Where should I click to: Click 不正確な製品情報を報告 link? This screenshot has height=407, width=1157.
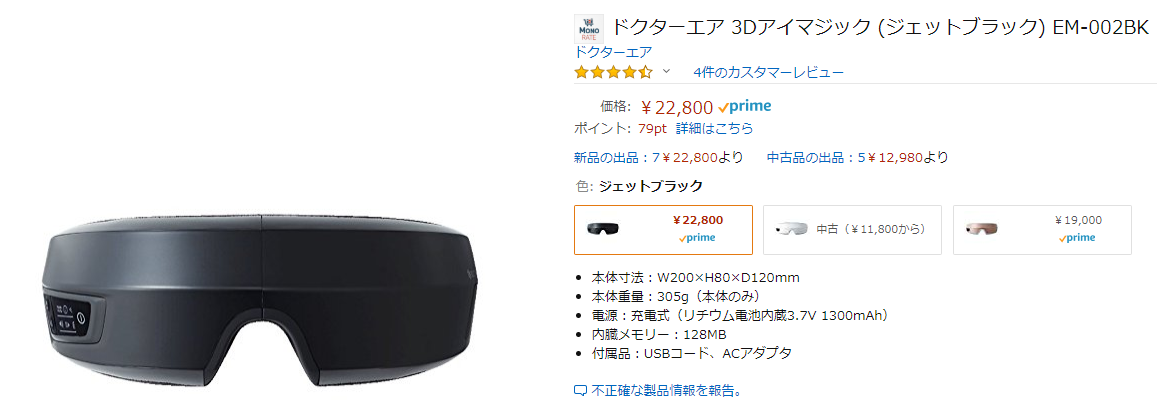pyautogui.click(x=665, y=390)
